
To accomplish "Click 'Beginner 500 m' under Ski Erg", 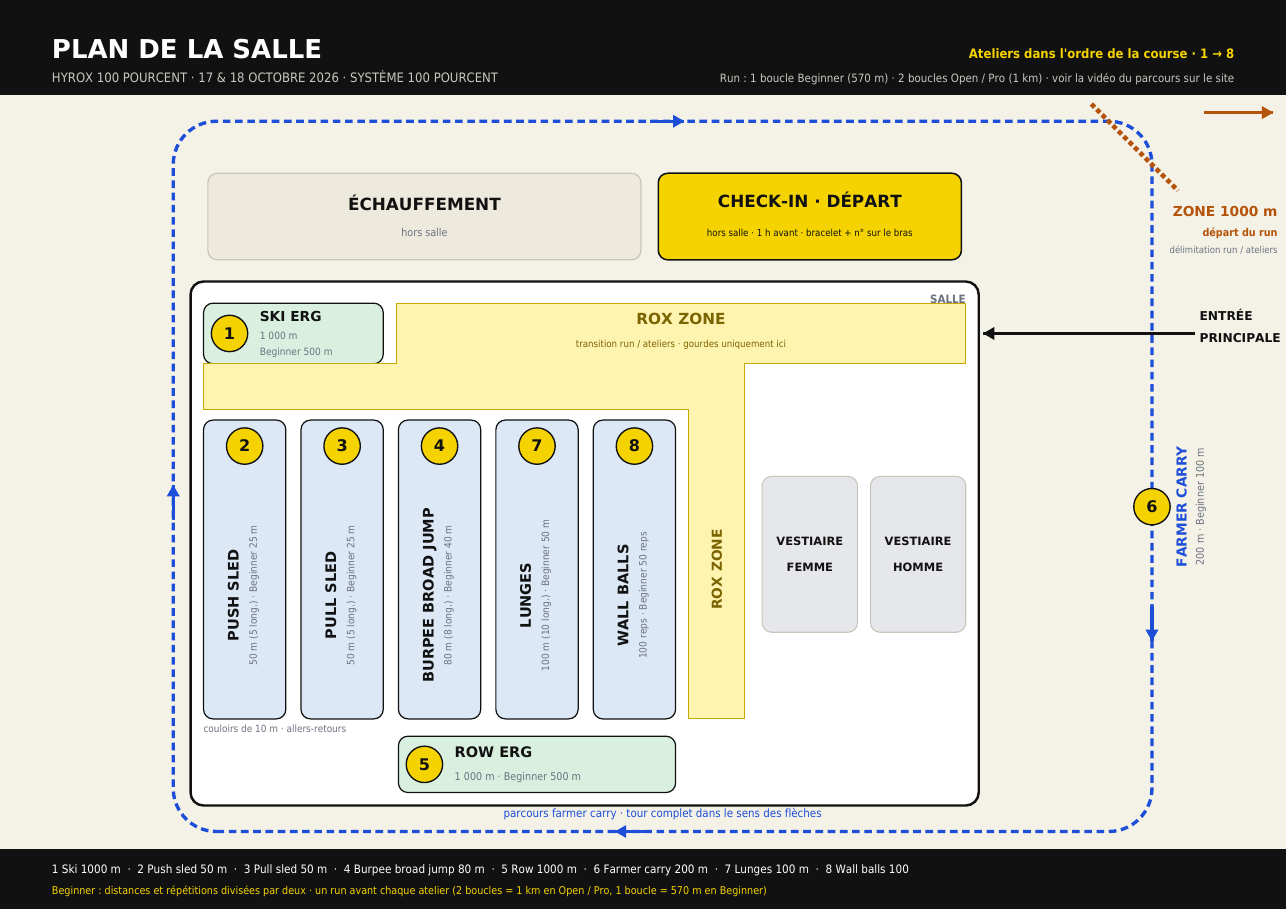I will click(296, 352).
